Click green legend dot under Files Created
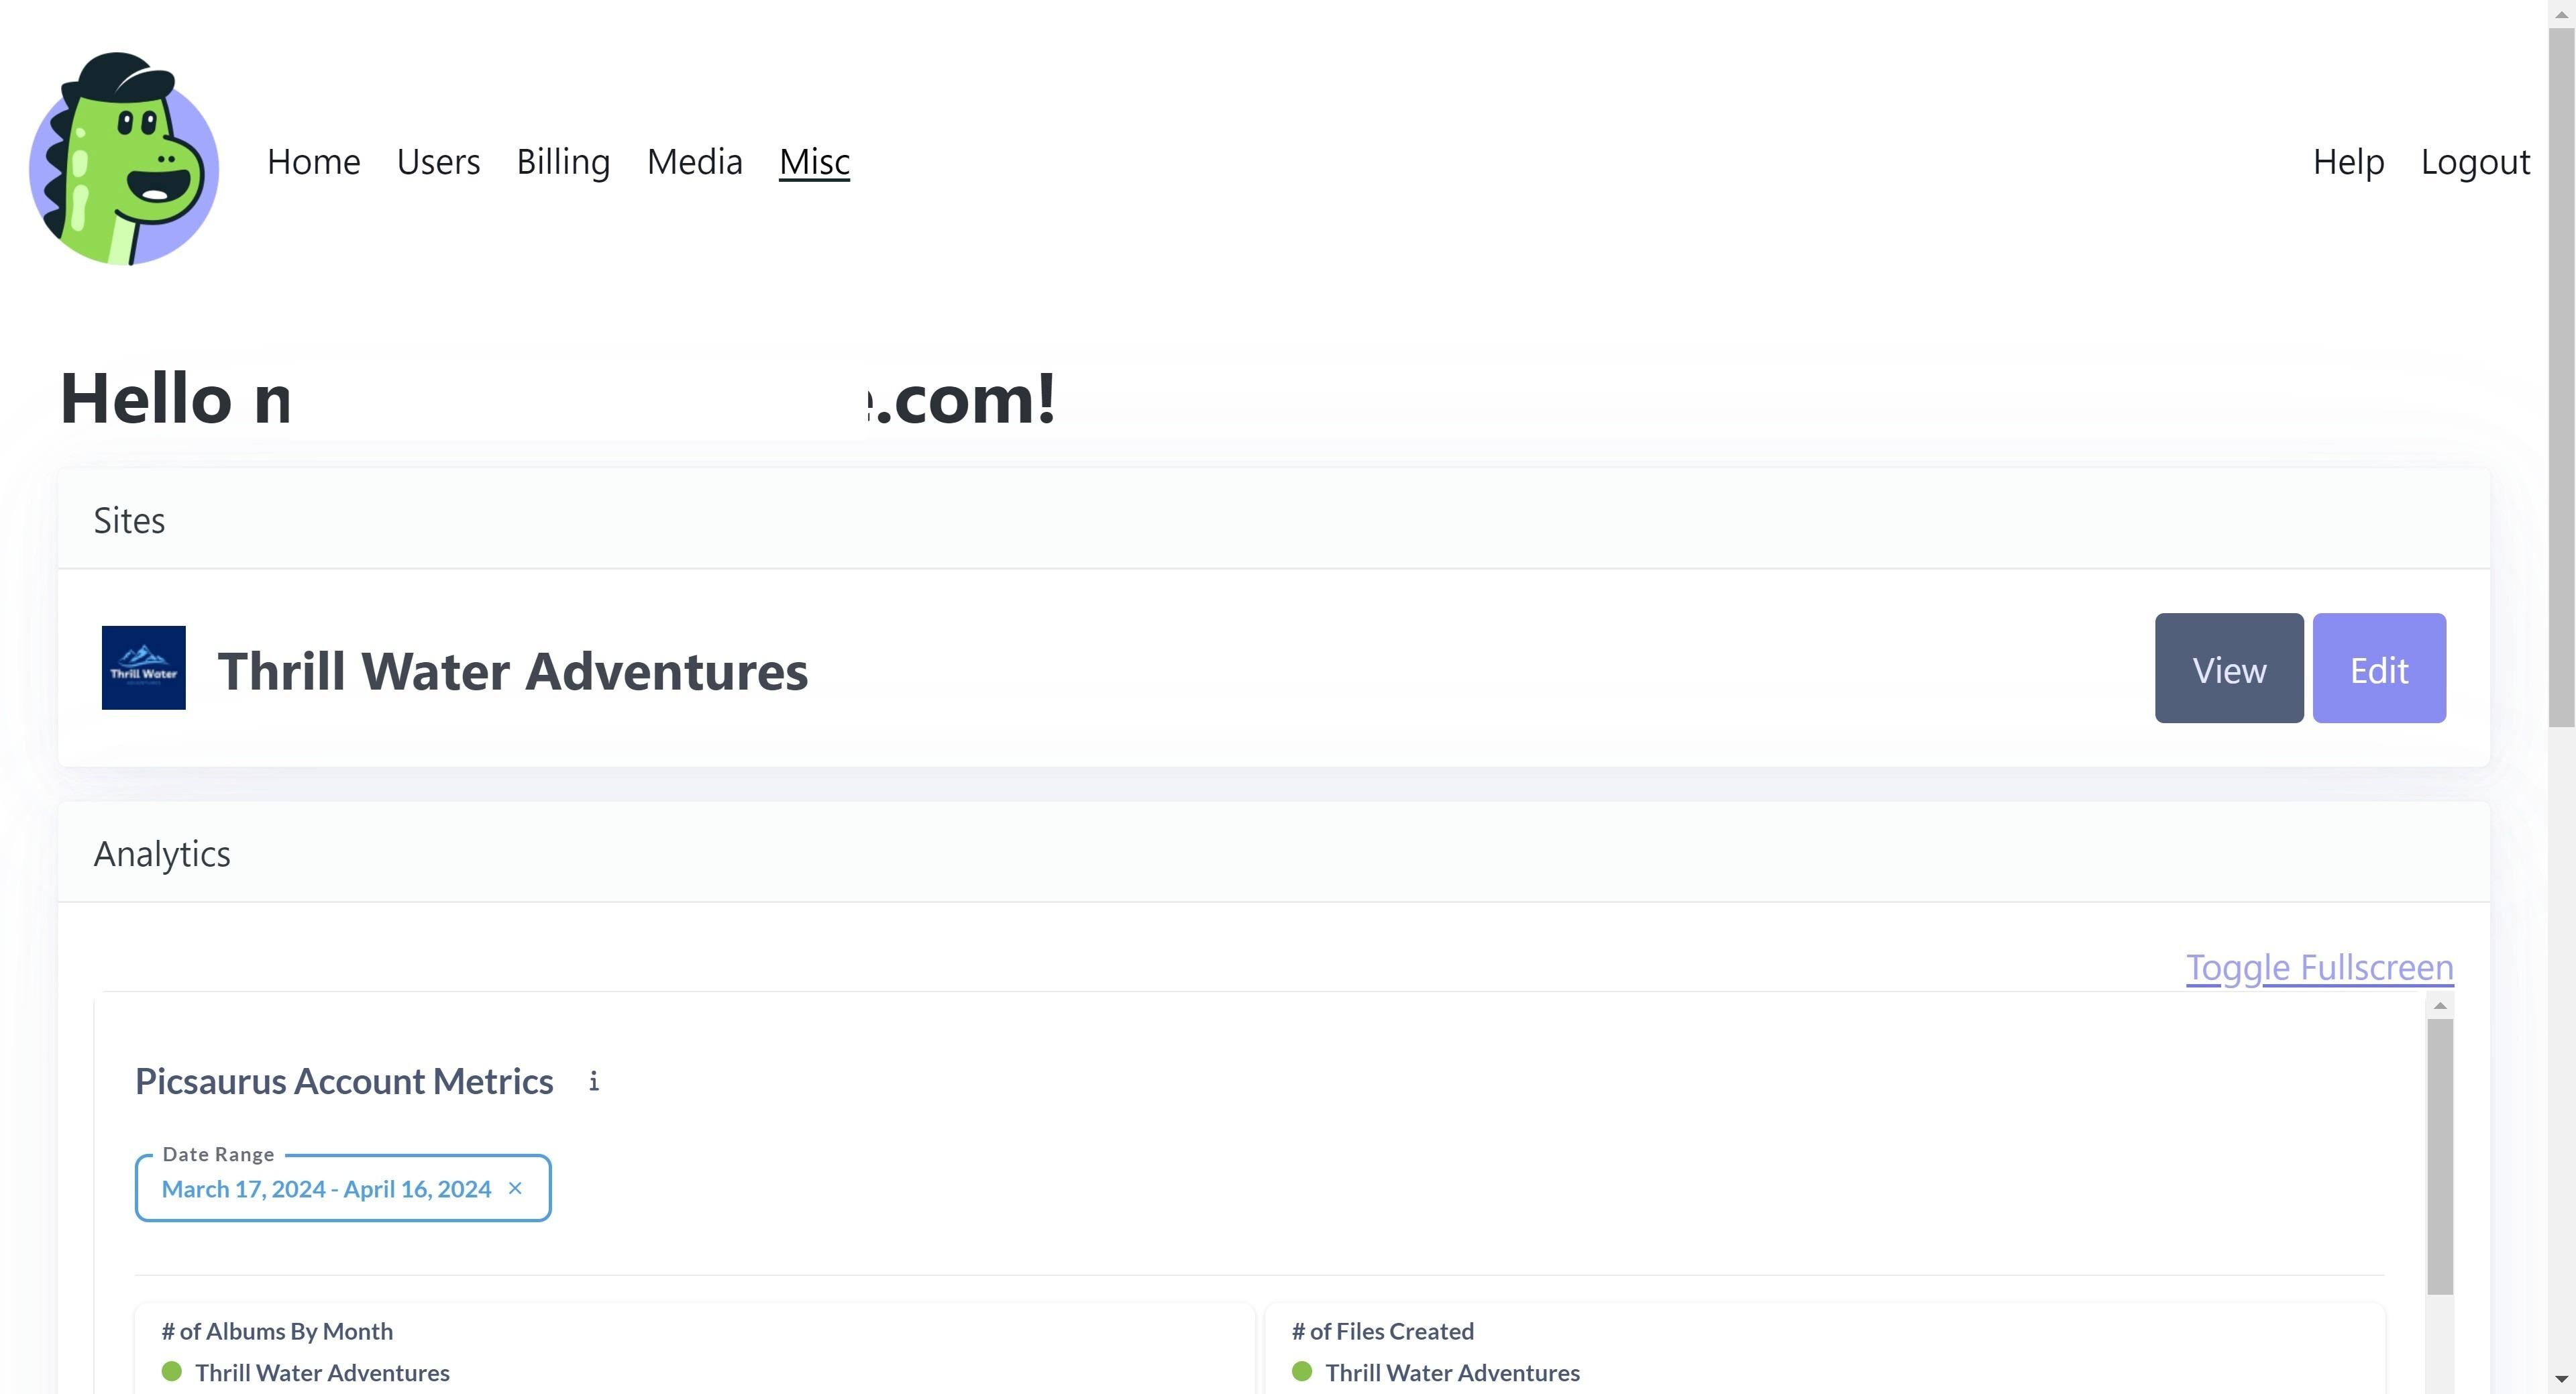Screen dimensions: 2576x1394 pyautogui.click(x=1302, y=1371)
